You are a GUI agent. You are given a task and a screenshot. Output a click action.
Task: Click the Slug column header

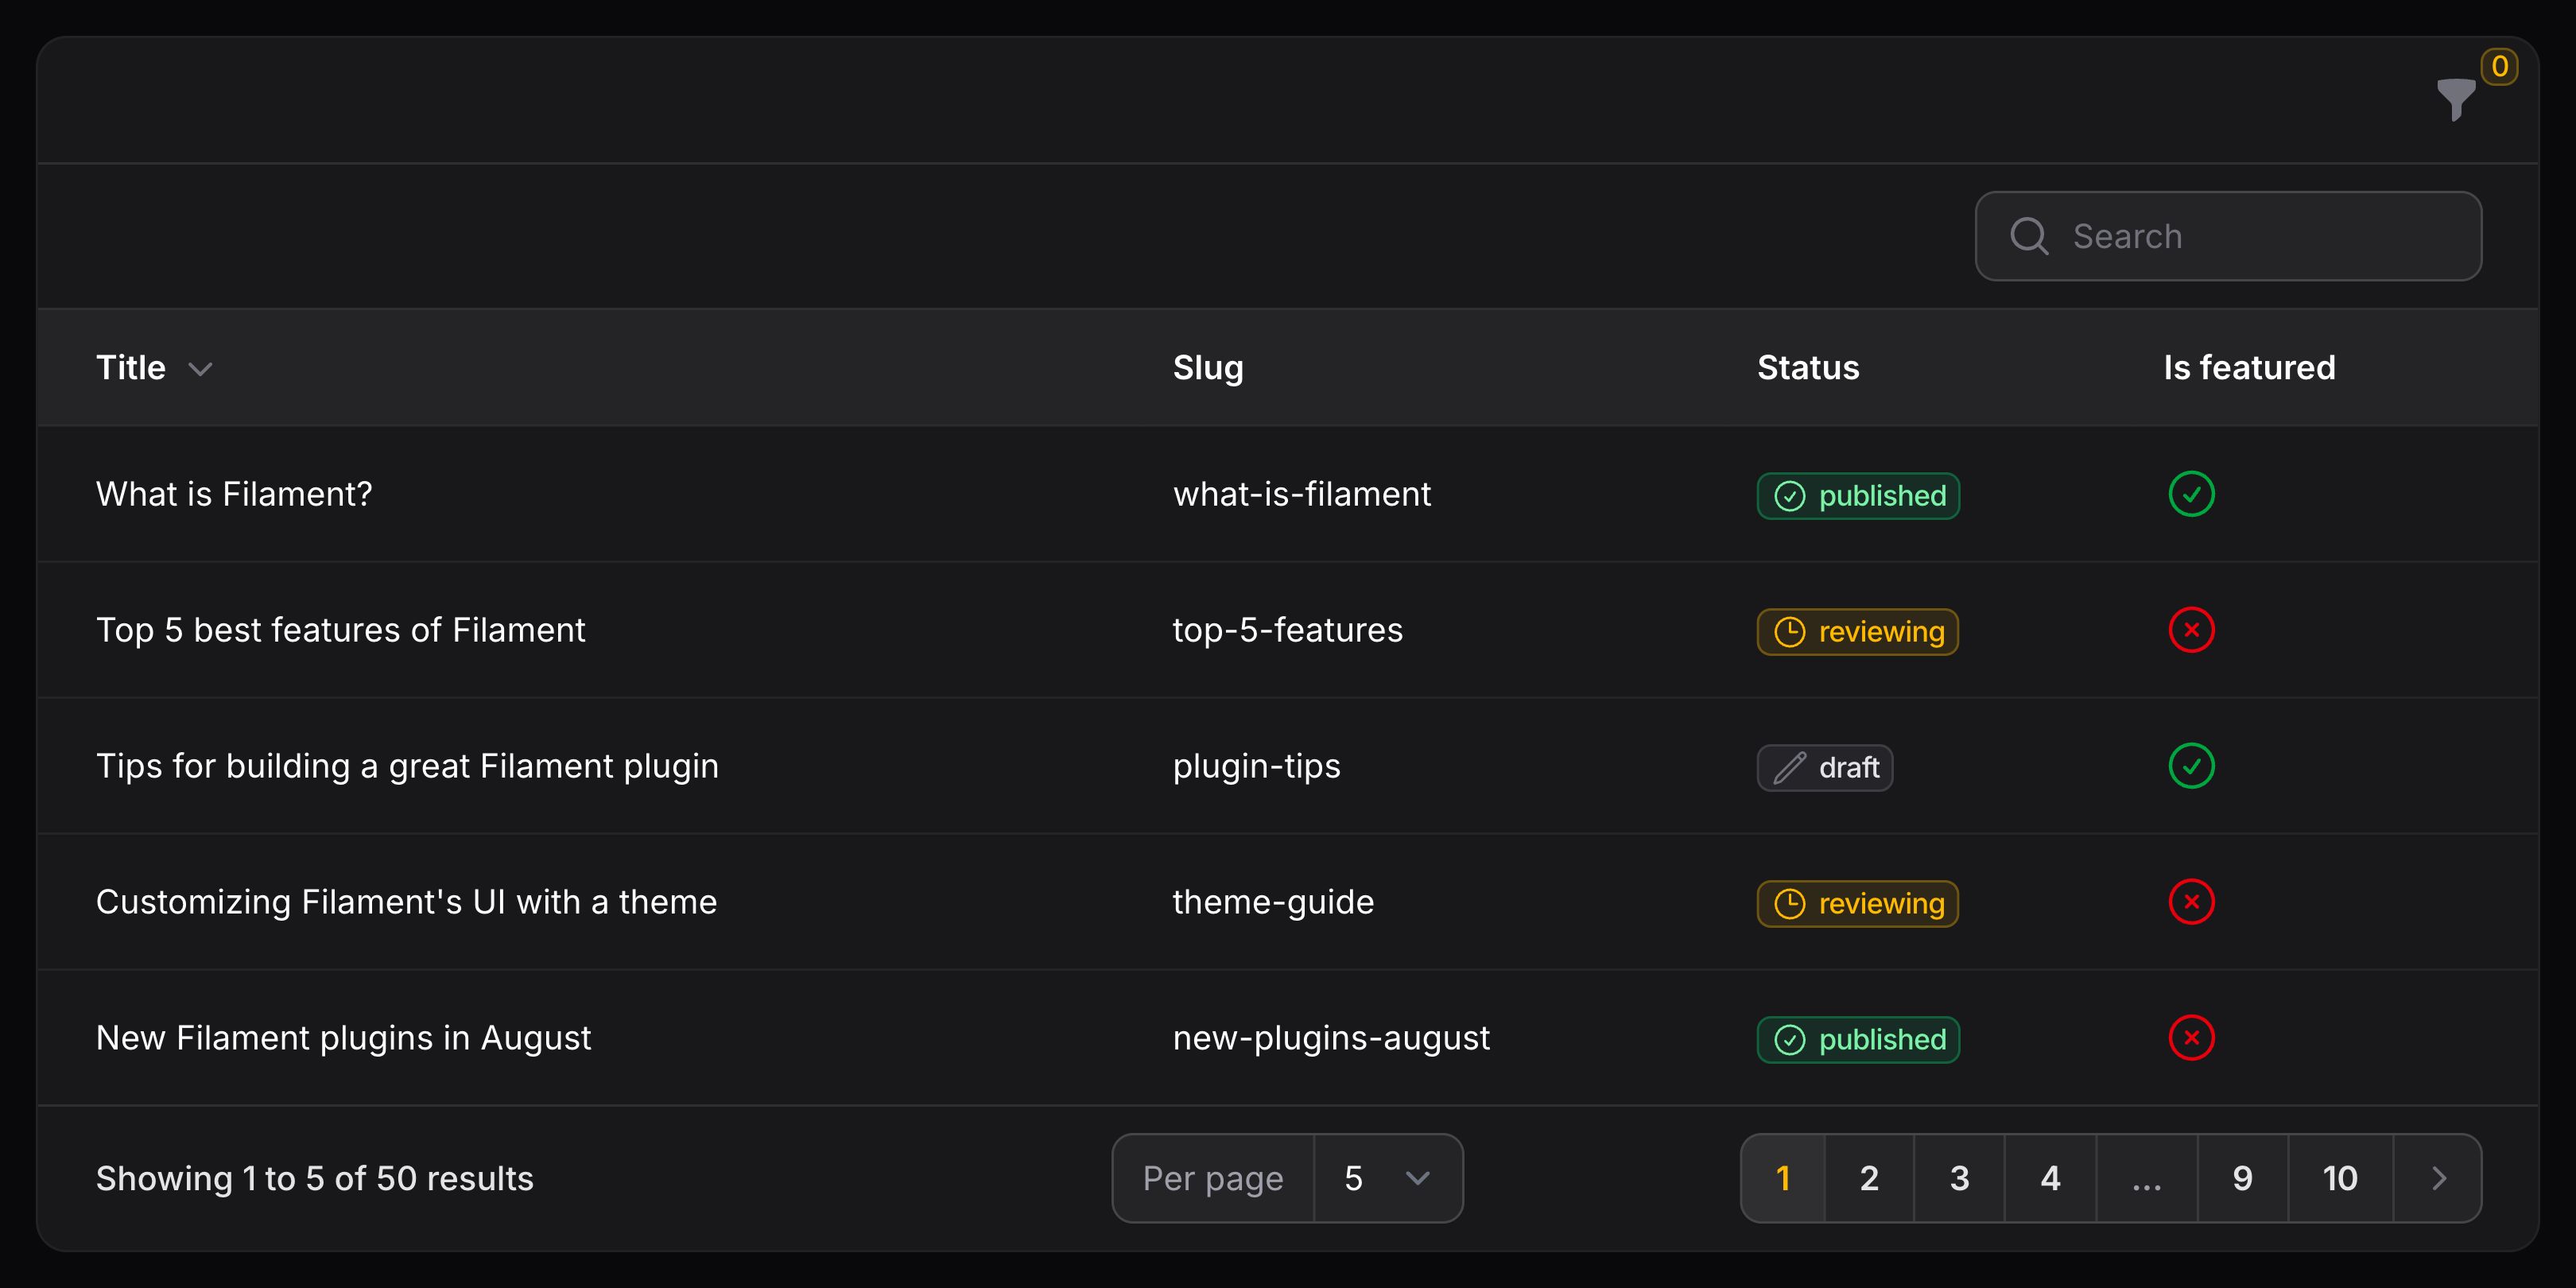coord(1208,368)
